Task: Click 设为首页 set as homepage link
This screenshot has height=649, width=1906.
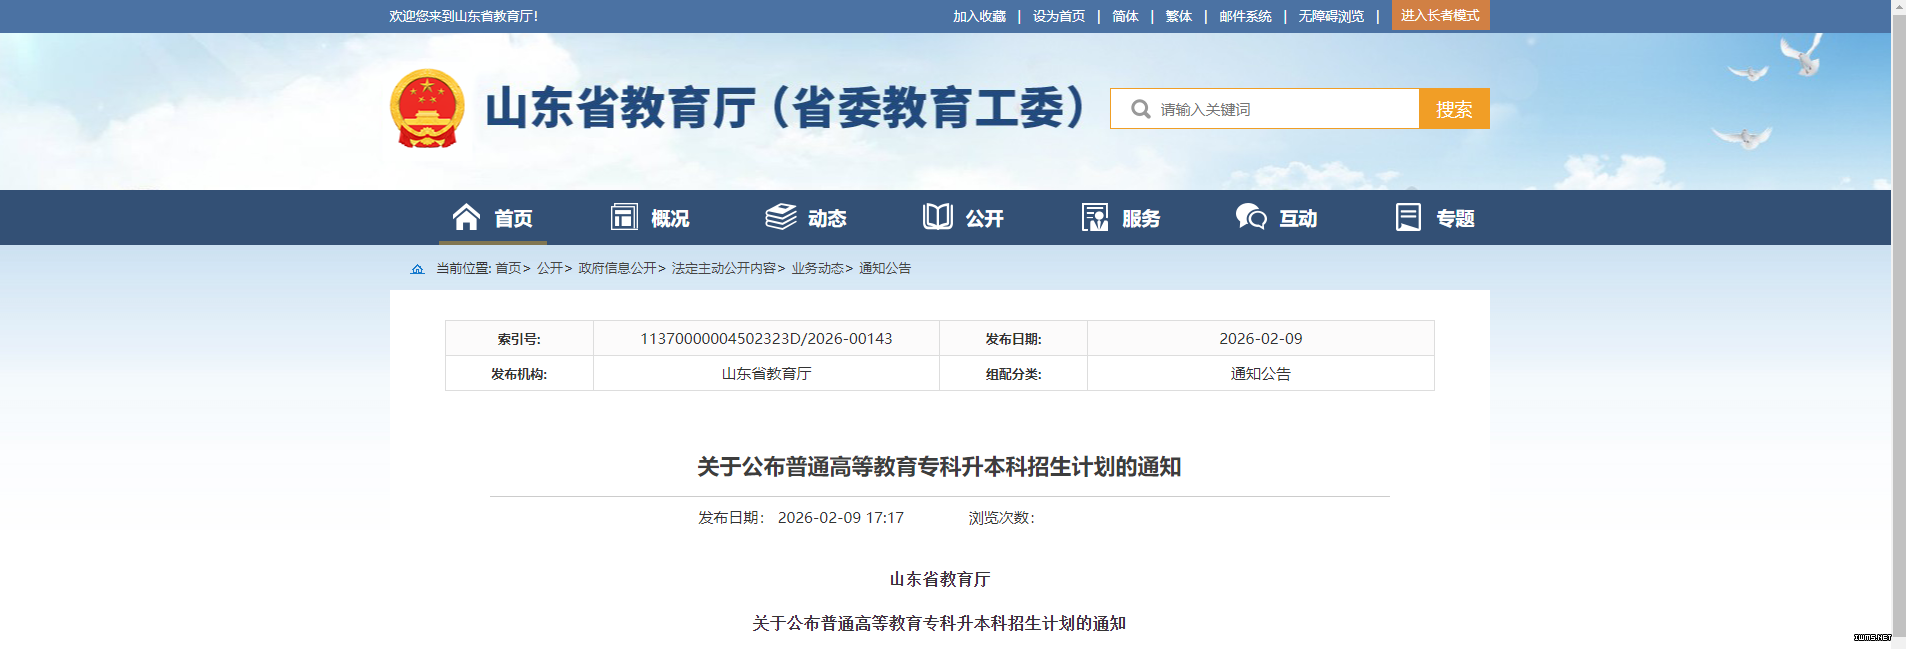Action: pyautogui.click(x=1059, y=16)
